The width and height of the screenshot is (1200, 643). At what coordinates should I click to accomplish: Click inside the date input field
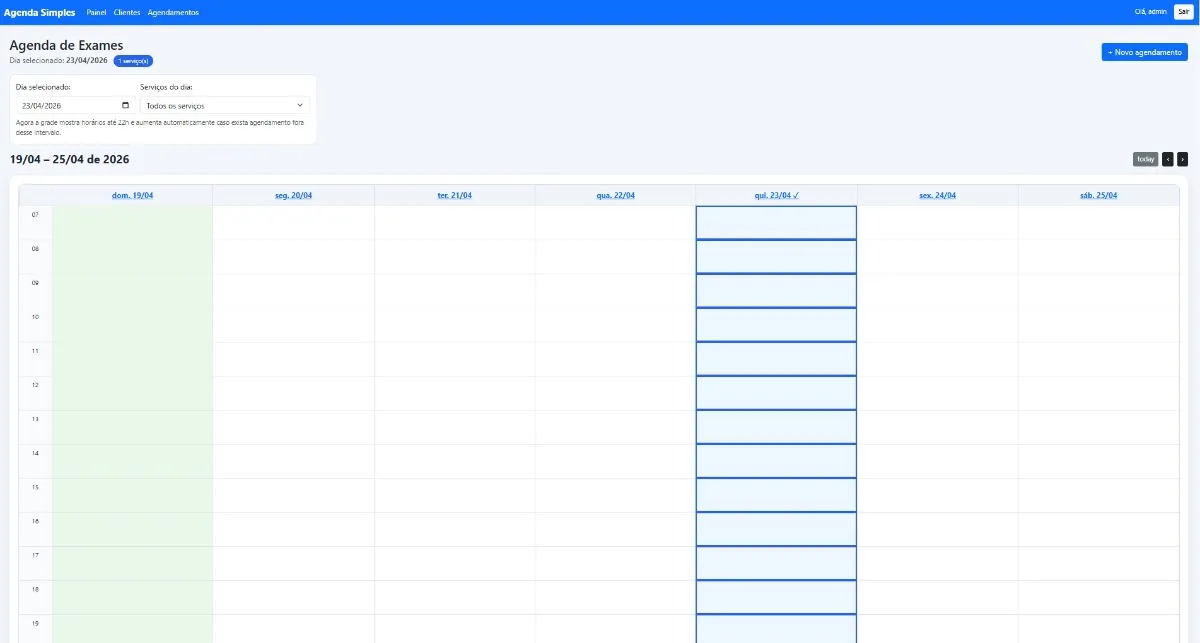62,105
